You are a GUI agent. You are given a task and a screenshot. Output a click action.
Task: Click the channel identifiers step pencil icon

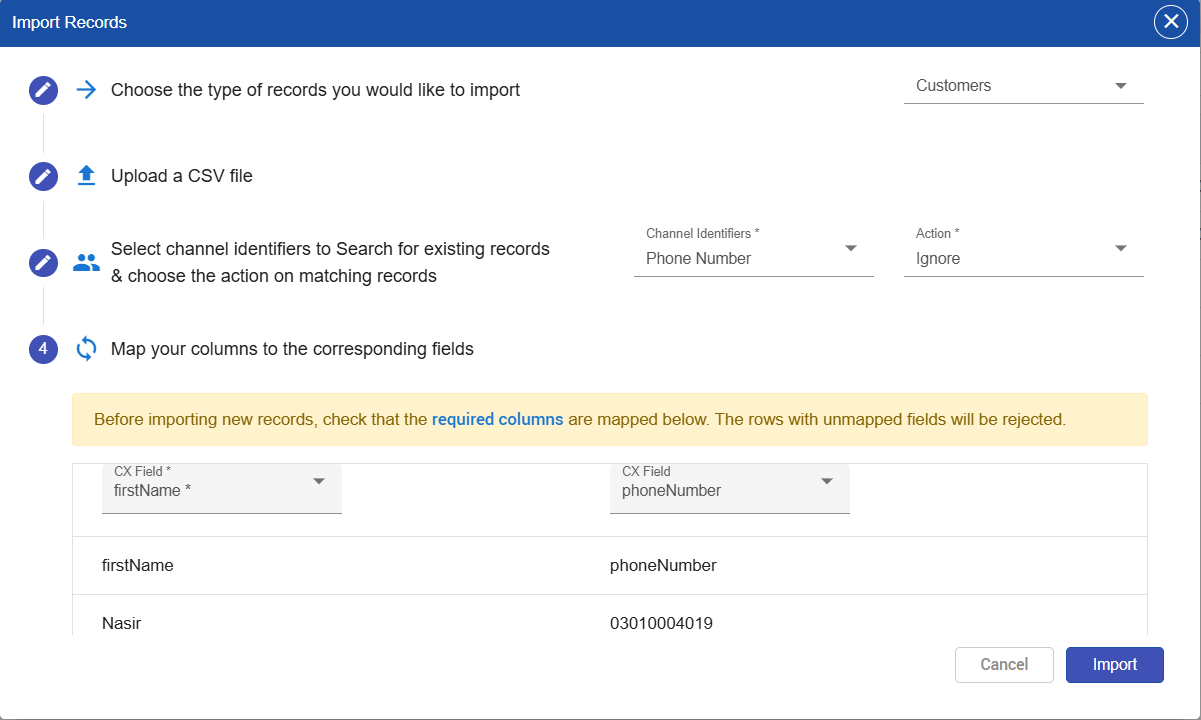[43, 263]
